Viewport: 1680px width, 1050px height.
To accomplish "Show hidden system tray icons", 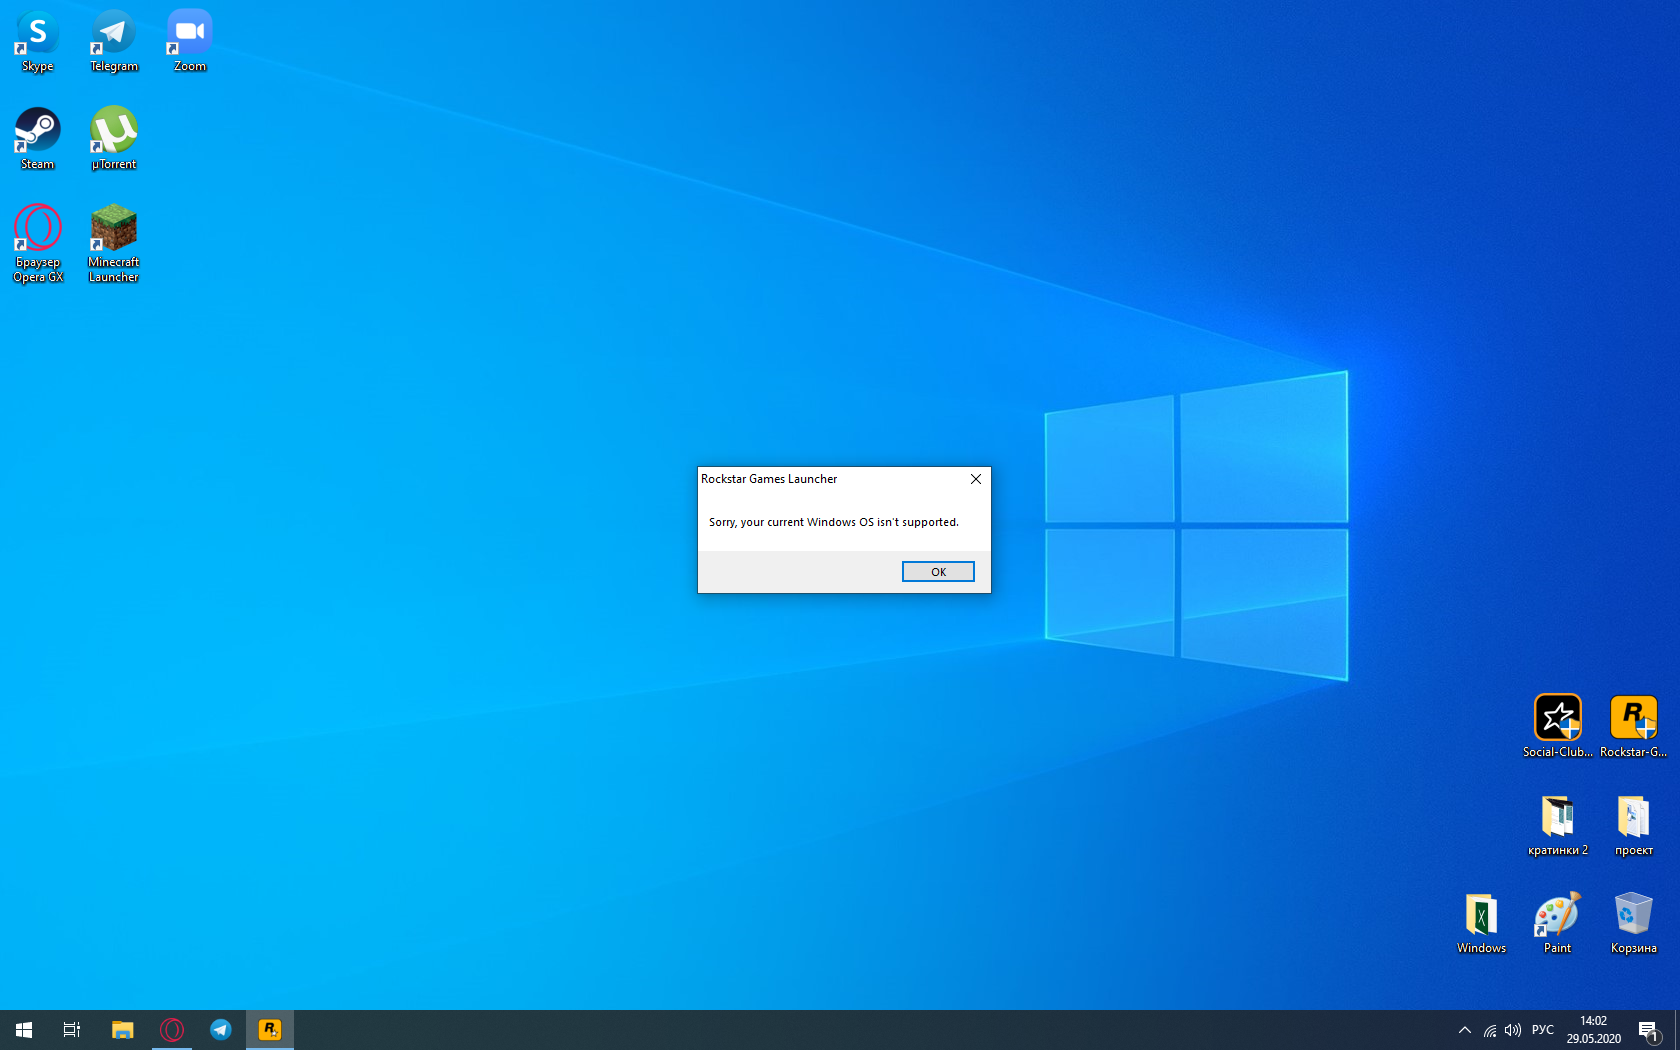I will click(1465, 1030).
